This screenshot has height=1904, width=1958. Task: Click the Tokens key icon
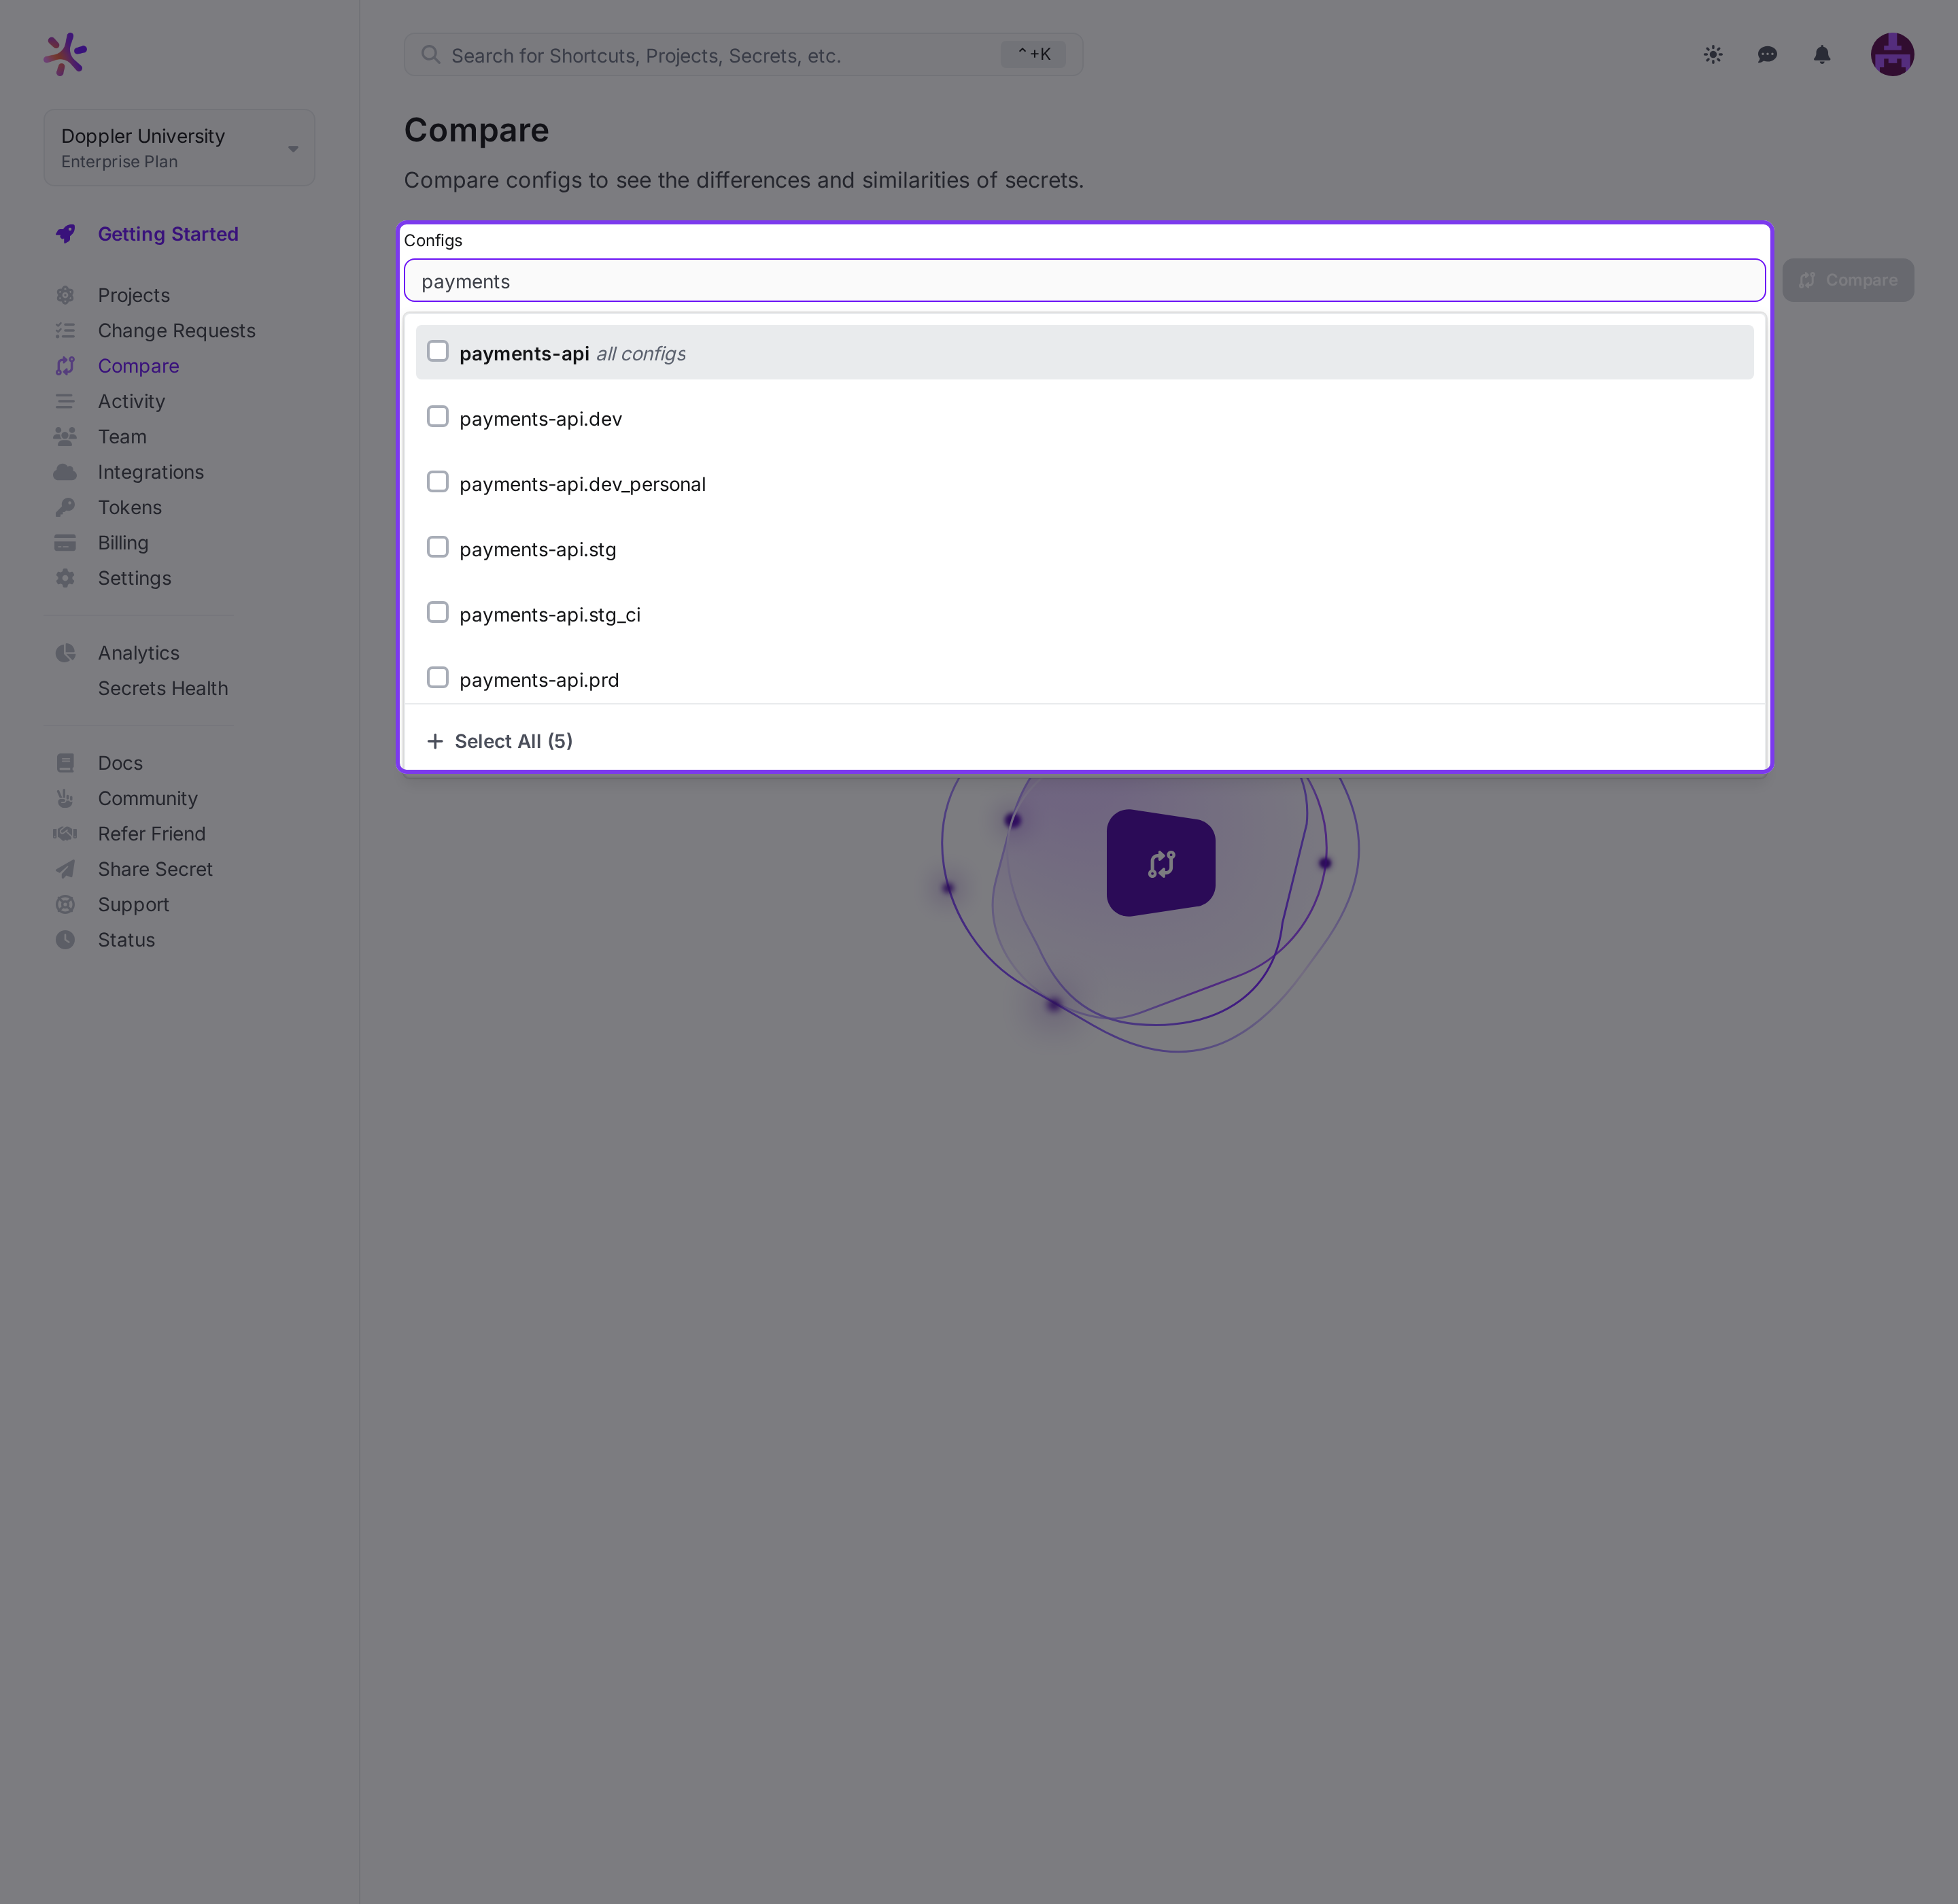[x=65, y=508]
